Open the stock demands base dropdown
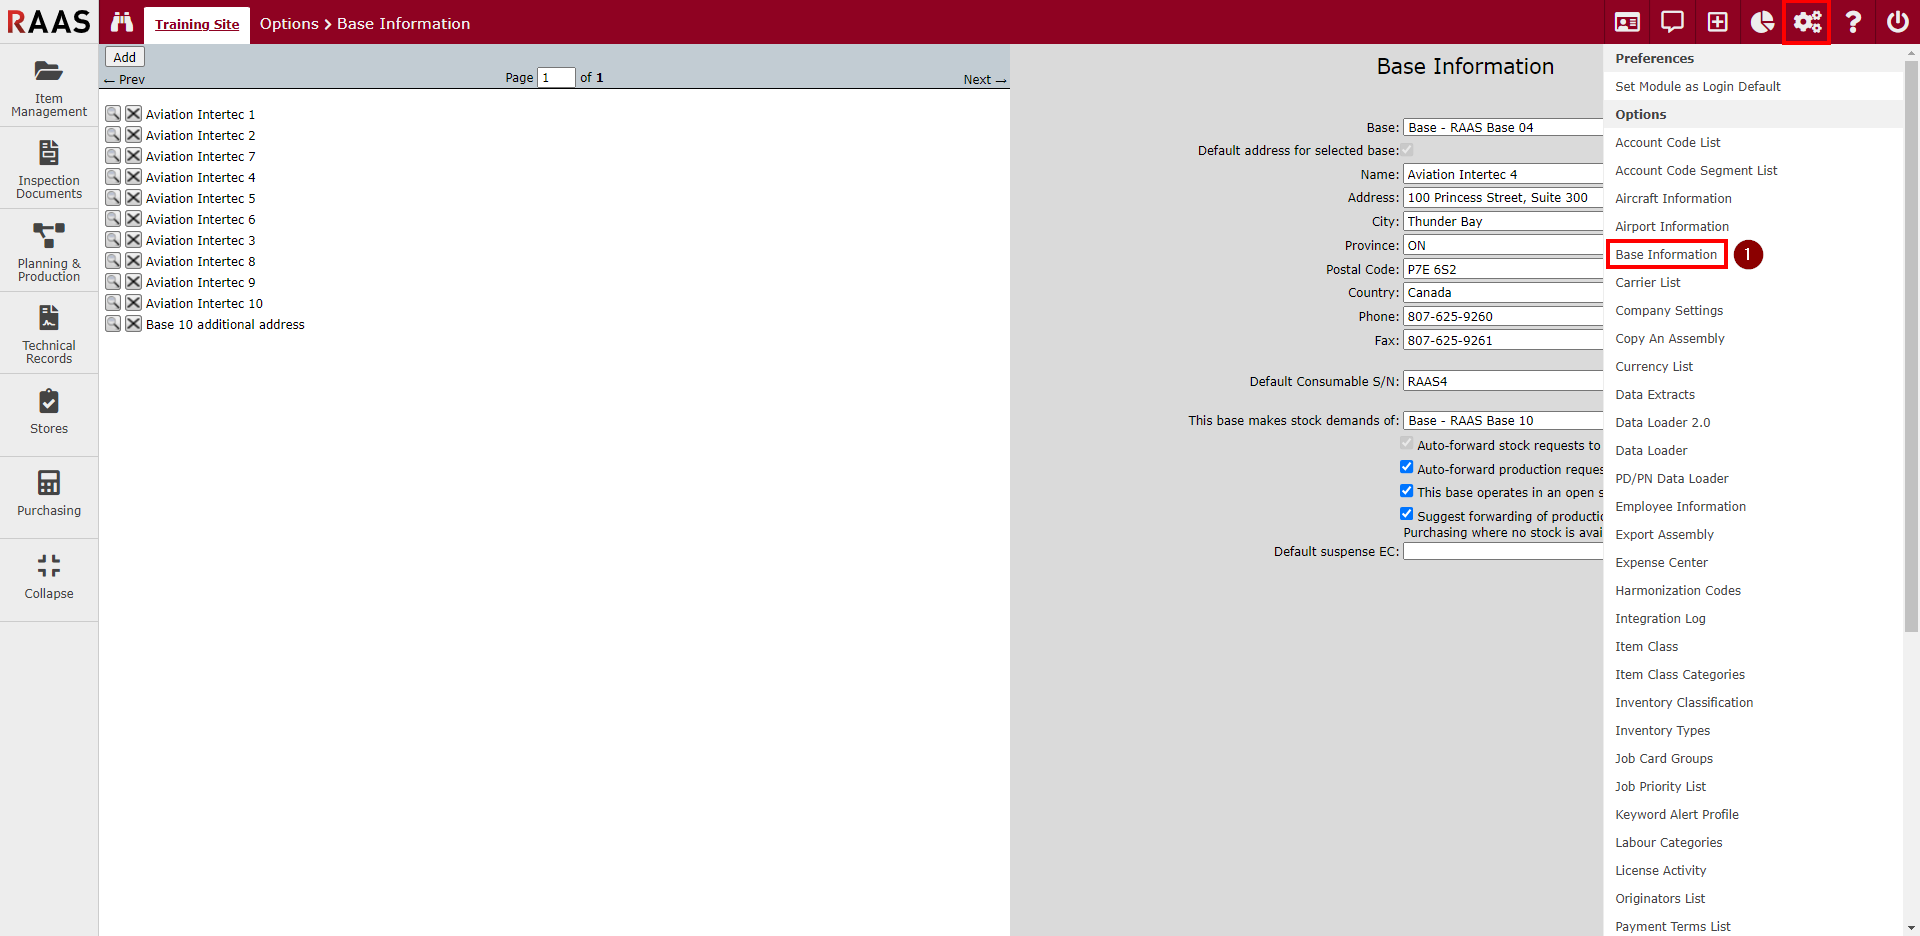 coord(1502,420)
